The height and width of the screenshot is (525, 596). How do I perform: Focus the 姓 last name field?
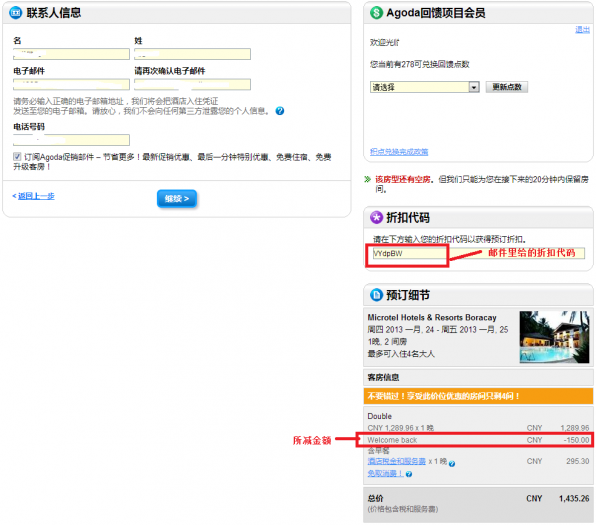point(192,54)
